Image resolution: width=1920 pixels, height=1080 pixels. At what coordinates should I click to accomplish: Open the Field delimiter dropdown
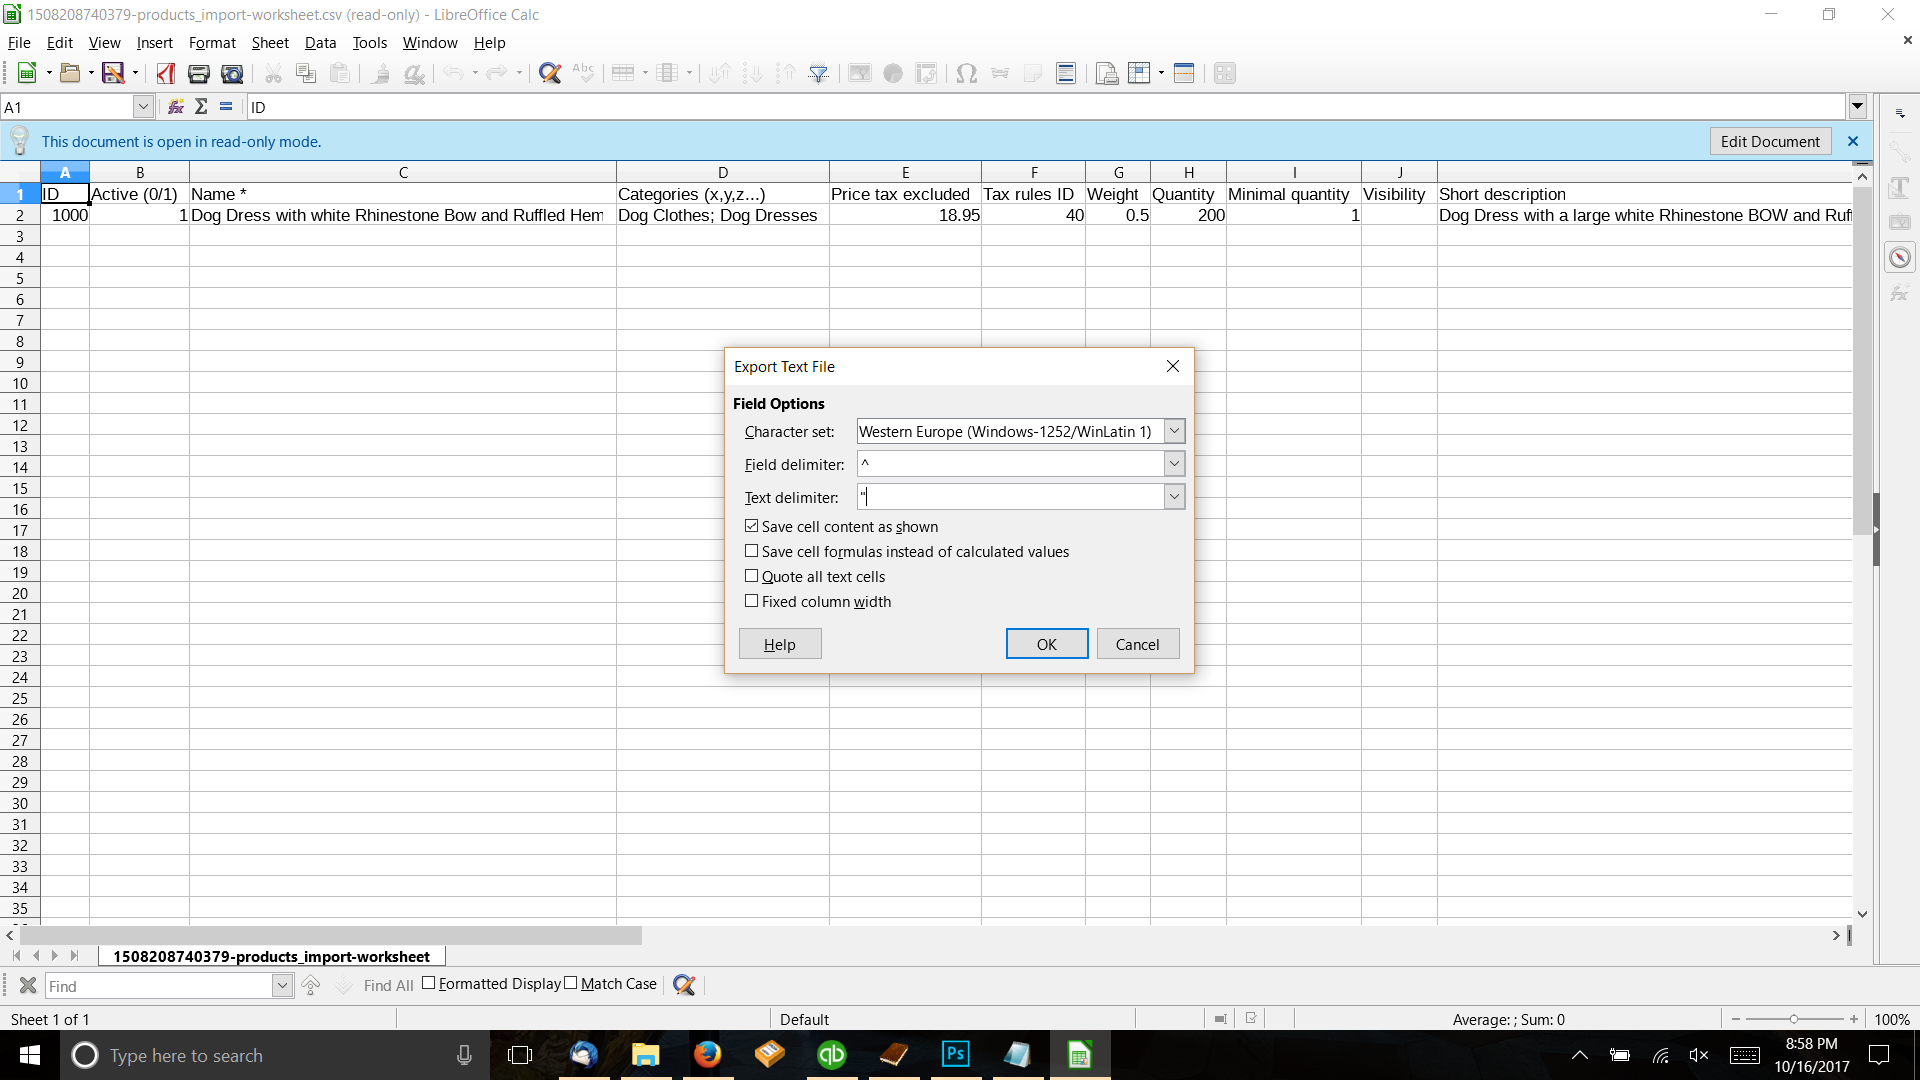pyautogui.click(x=1174, y=464)
